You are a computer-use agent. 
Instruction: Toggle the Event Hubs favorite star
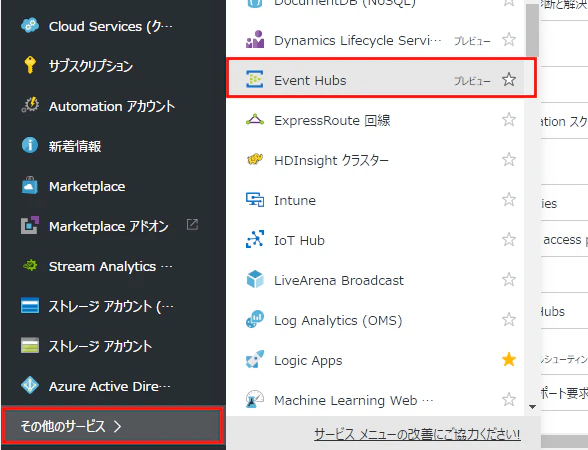tap(509, 80)
